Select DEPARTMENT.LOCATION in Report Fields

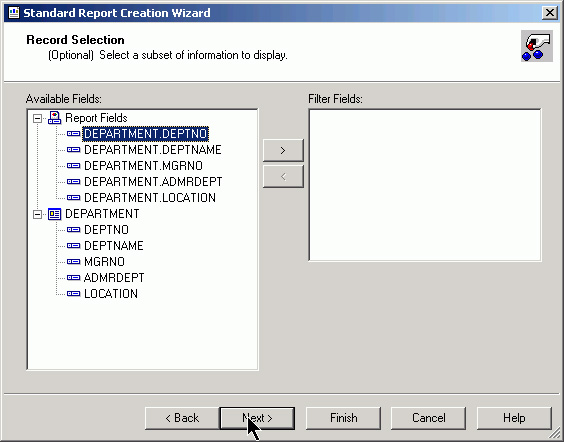click(x=150, y=198)
